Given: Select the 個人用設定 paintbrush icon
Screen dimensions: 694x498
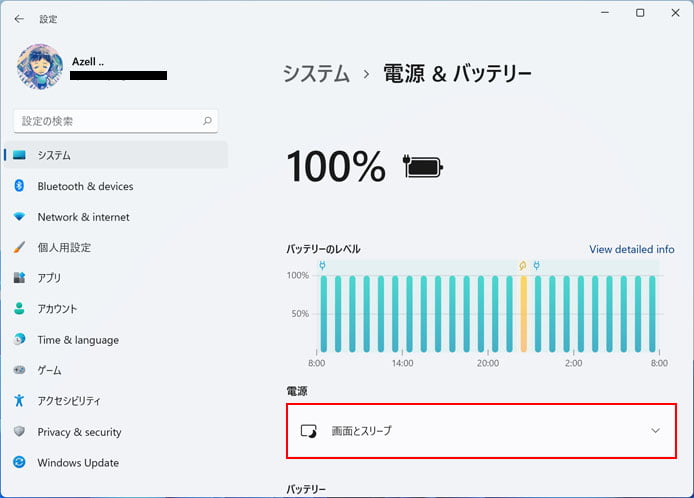Looking at the screenshot, I should click(x=19, y=247).
